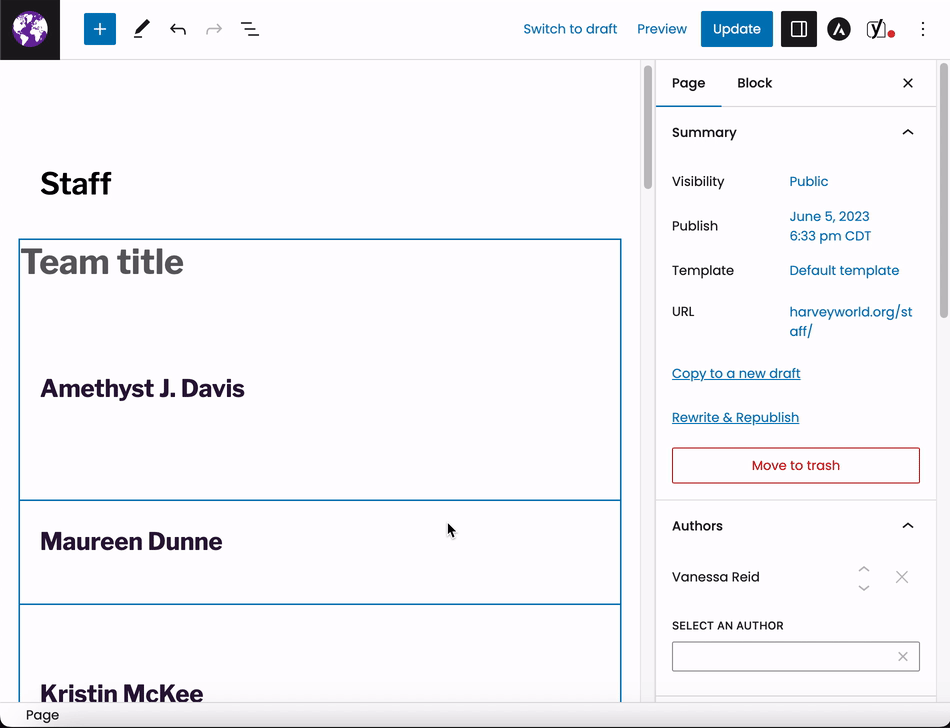Image resolution: width=950 pixels, height=728 pixels.
Task: Close the settings sidebar with X
Action: pyautogui.click(x=908, y=83)
